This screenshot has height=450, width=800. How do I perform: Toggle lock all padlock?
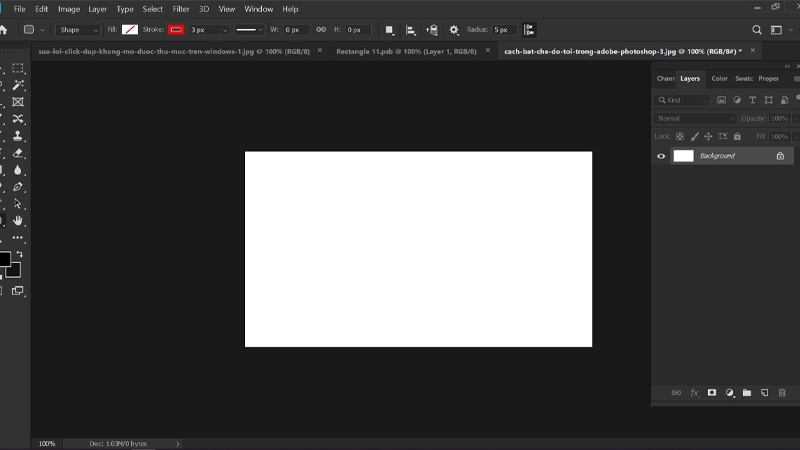737,136
